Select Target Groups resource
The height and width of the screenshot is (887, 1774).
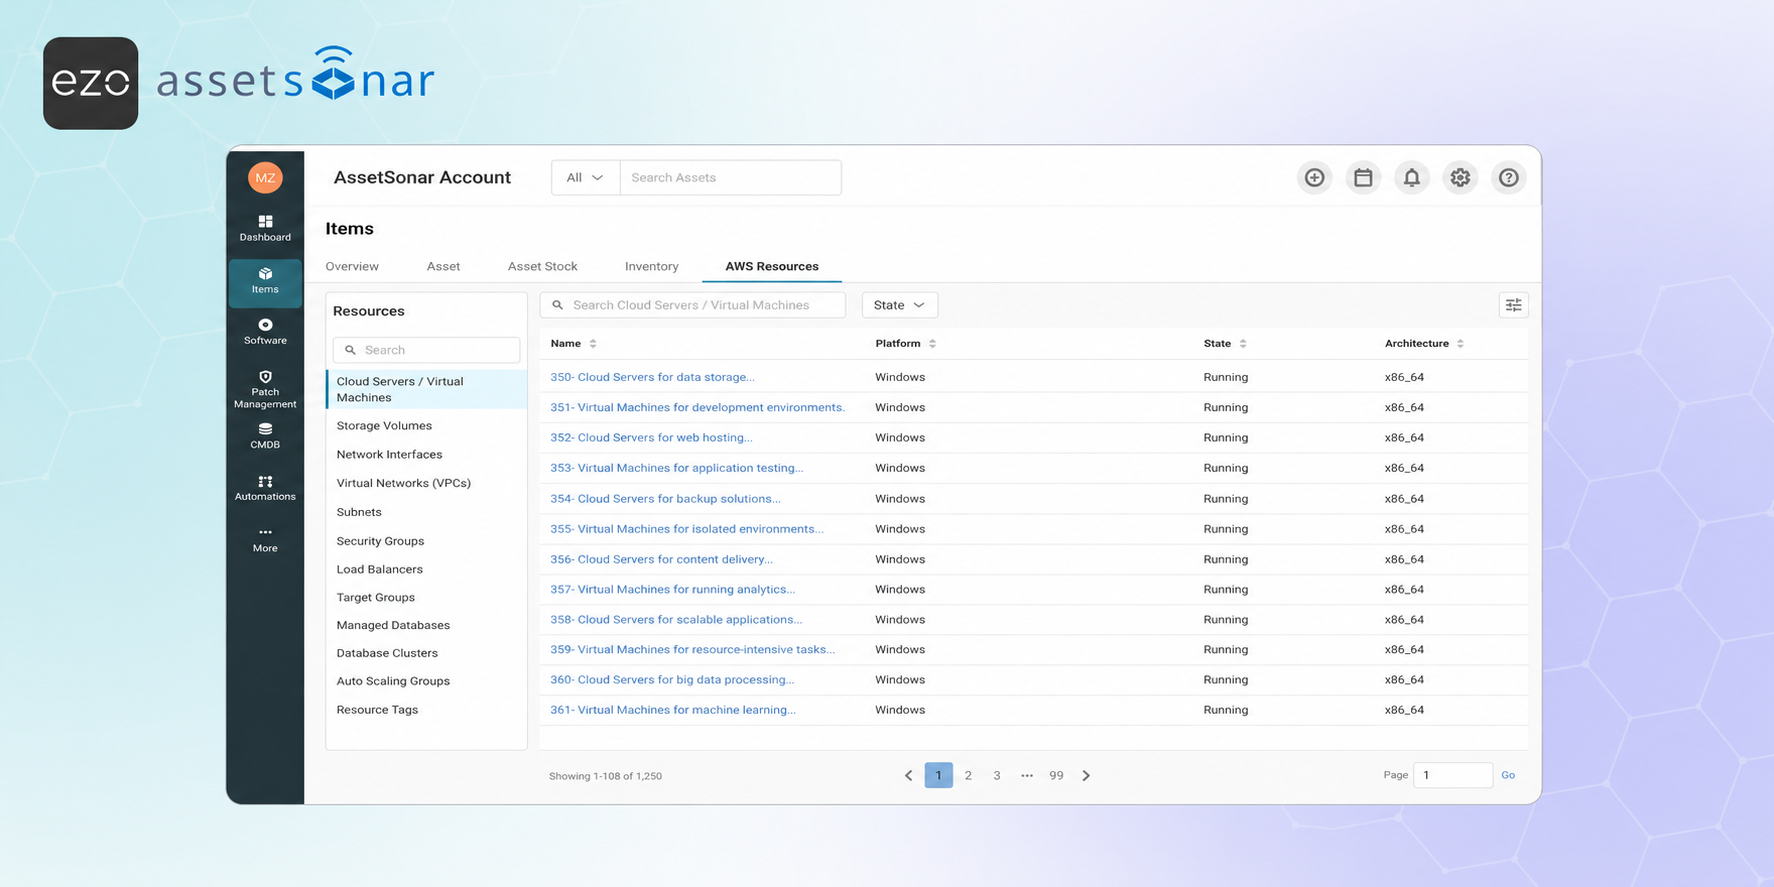(375, 597)
